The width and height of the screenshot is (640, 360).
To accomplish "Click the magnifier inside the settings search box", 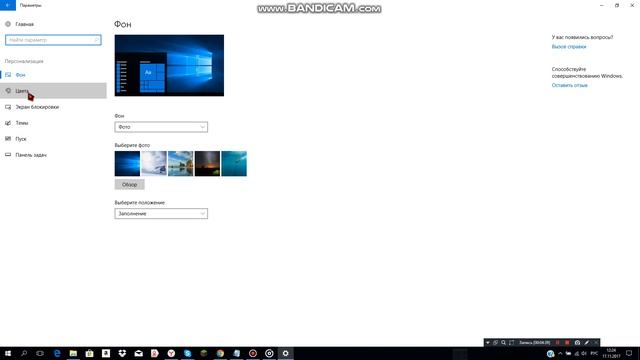I will [x=96, y=40].
